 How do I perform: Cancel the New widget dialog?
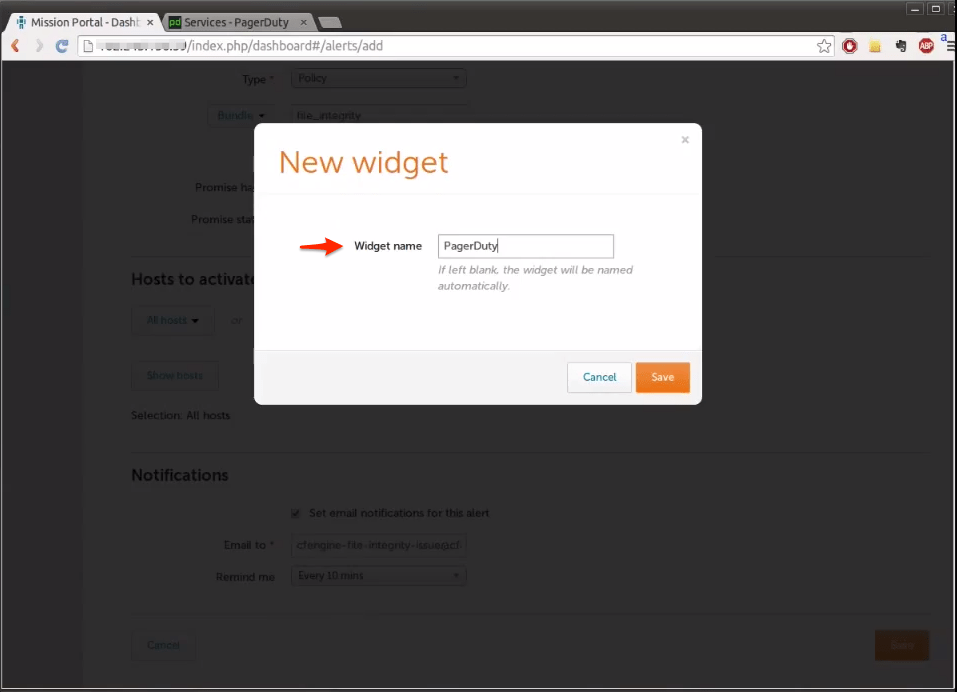point(598,377)
